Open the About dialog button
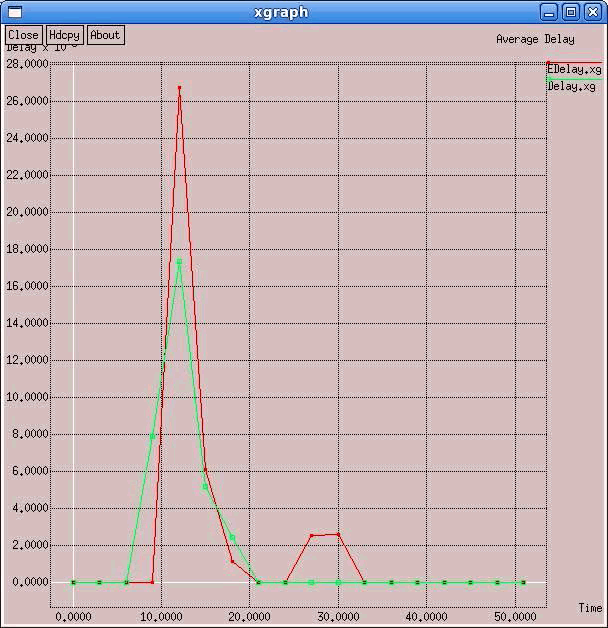The image size is (608, 628). pyautogui.click(x=105, y=35)
